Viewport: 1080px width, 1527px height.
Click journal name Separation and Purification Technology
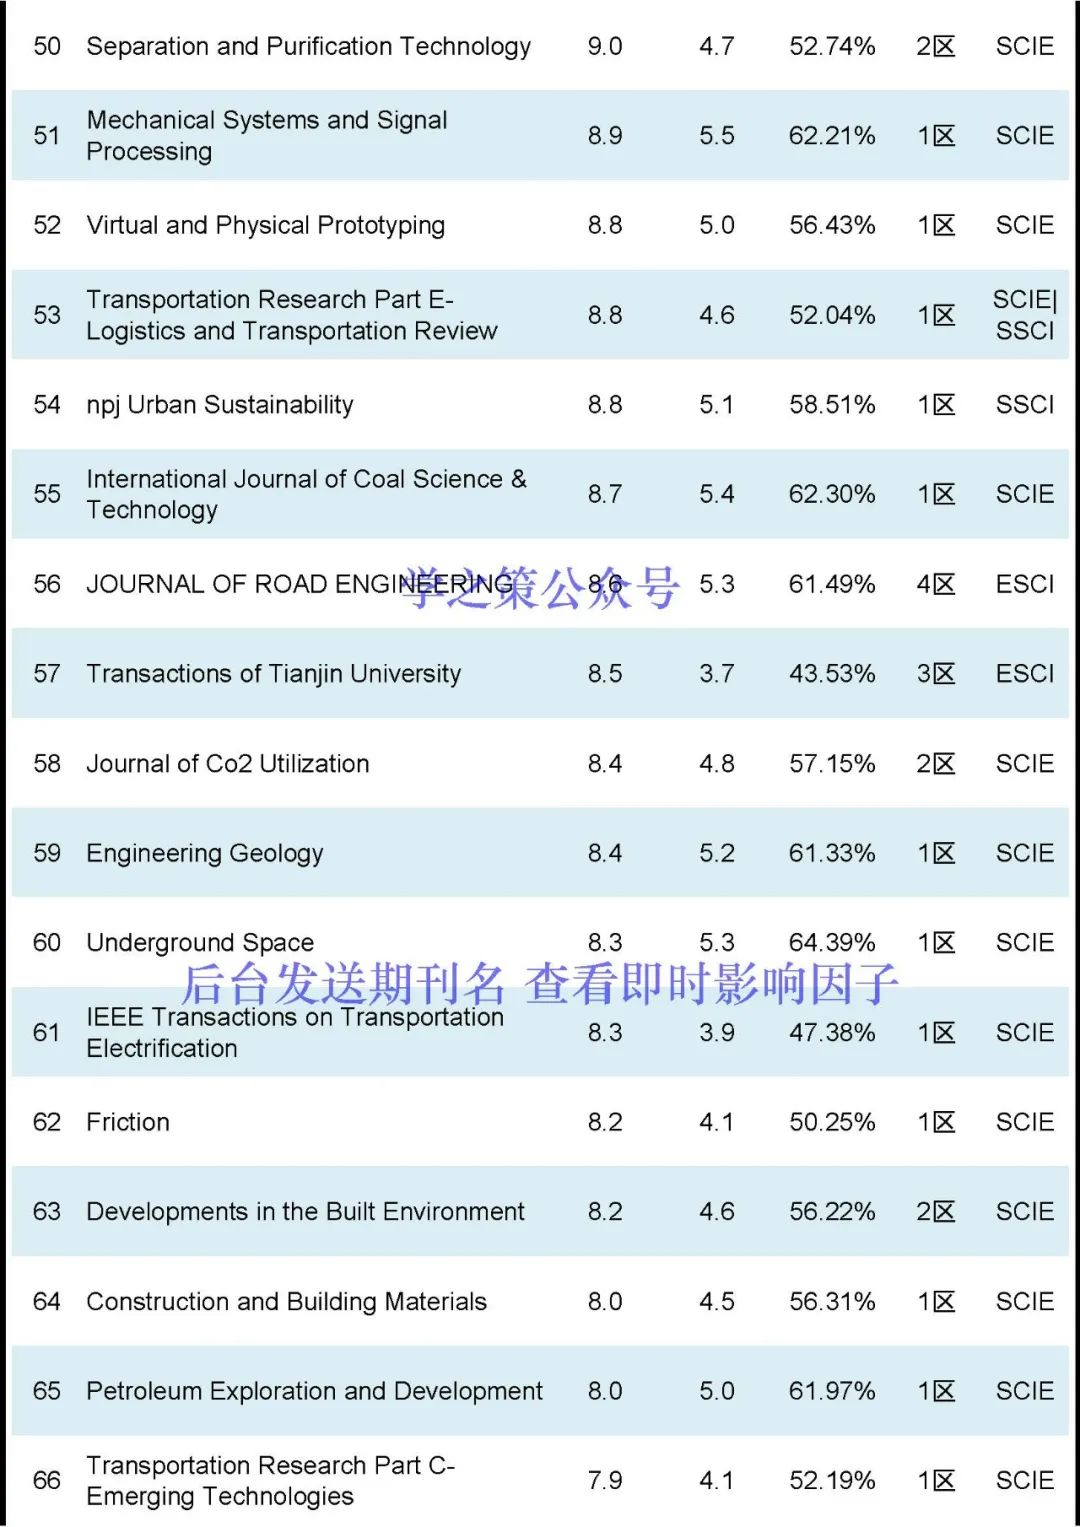(x=308, y=47)
